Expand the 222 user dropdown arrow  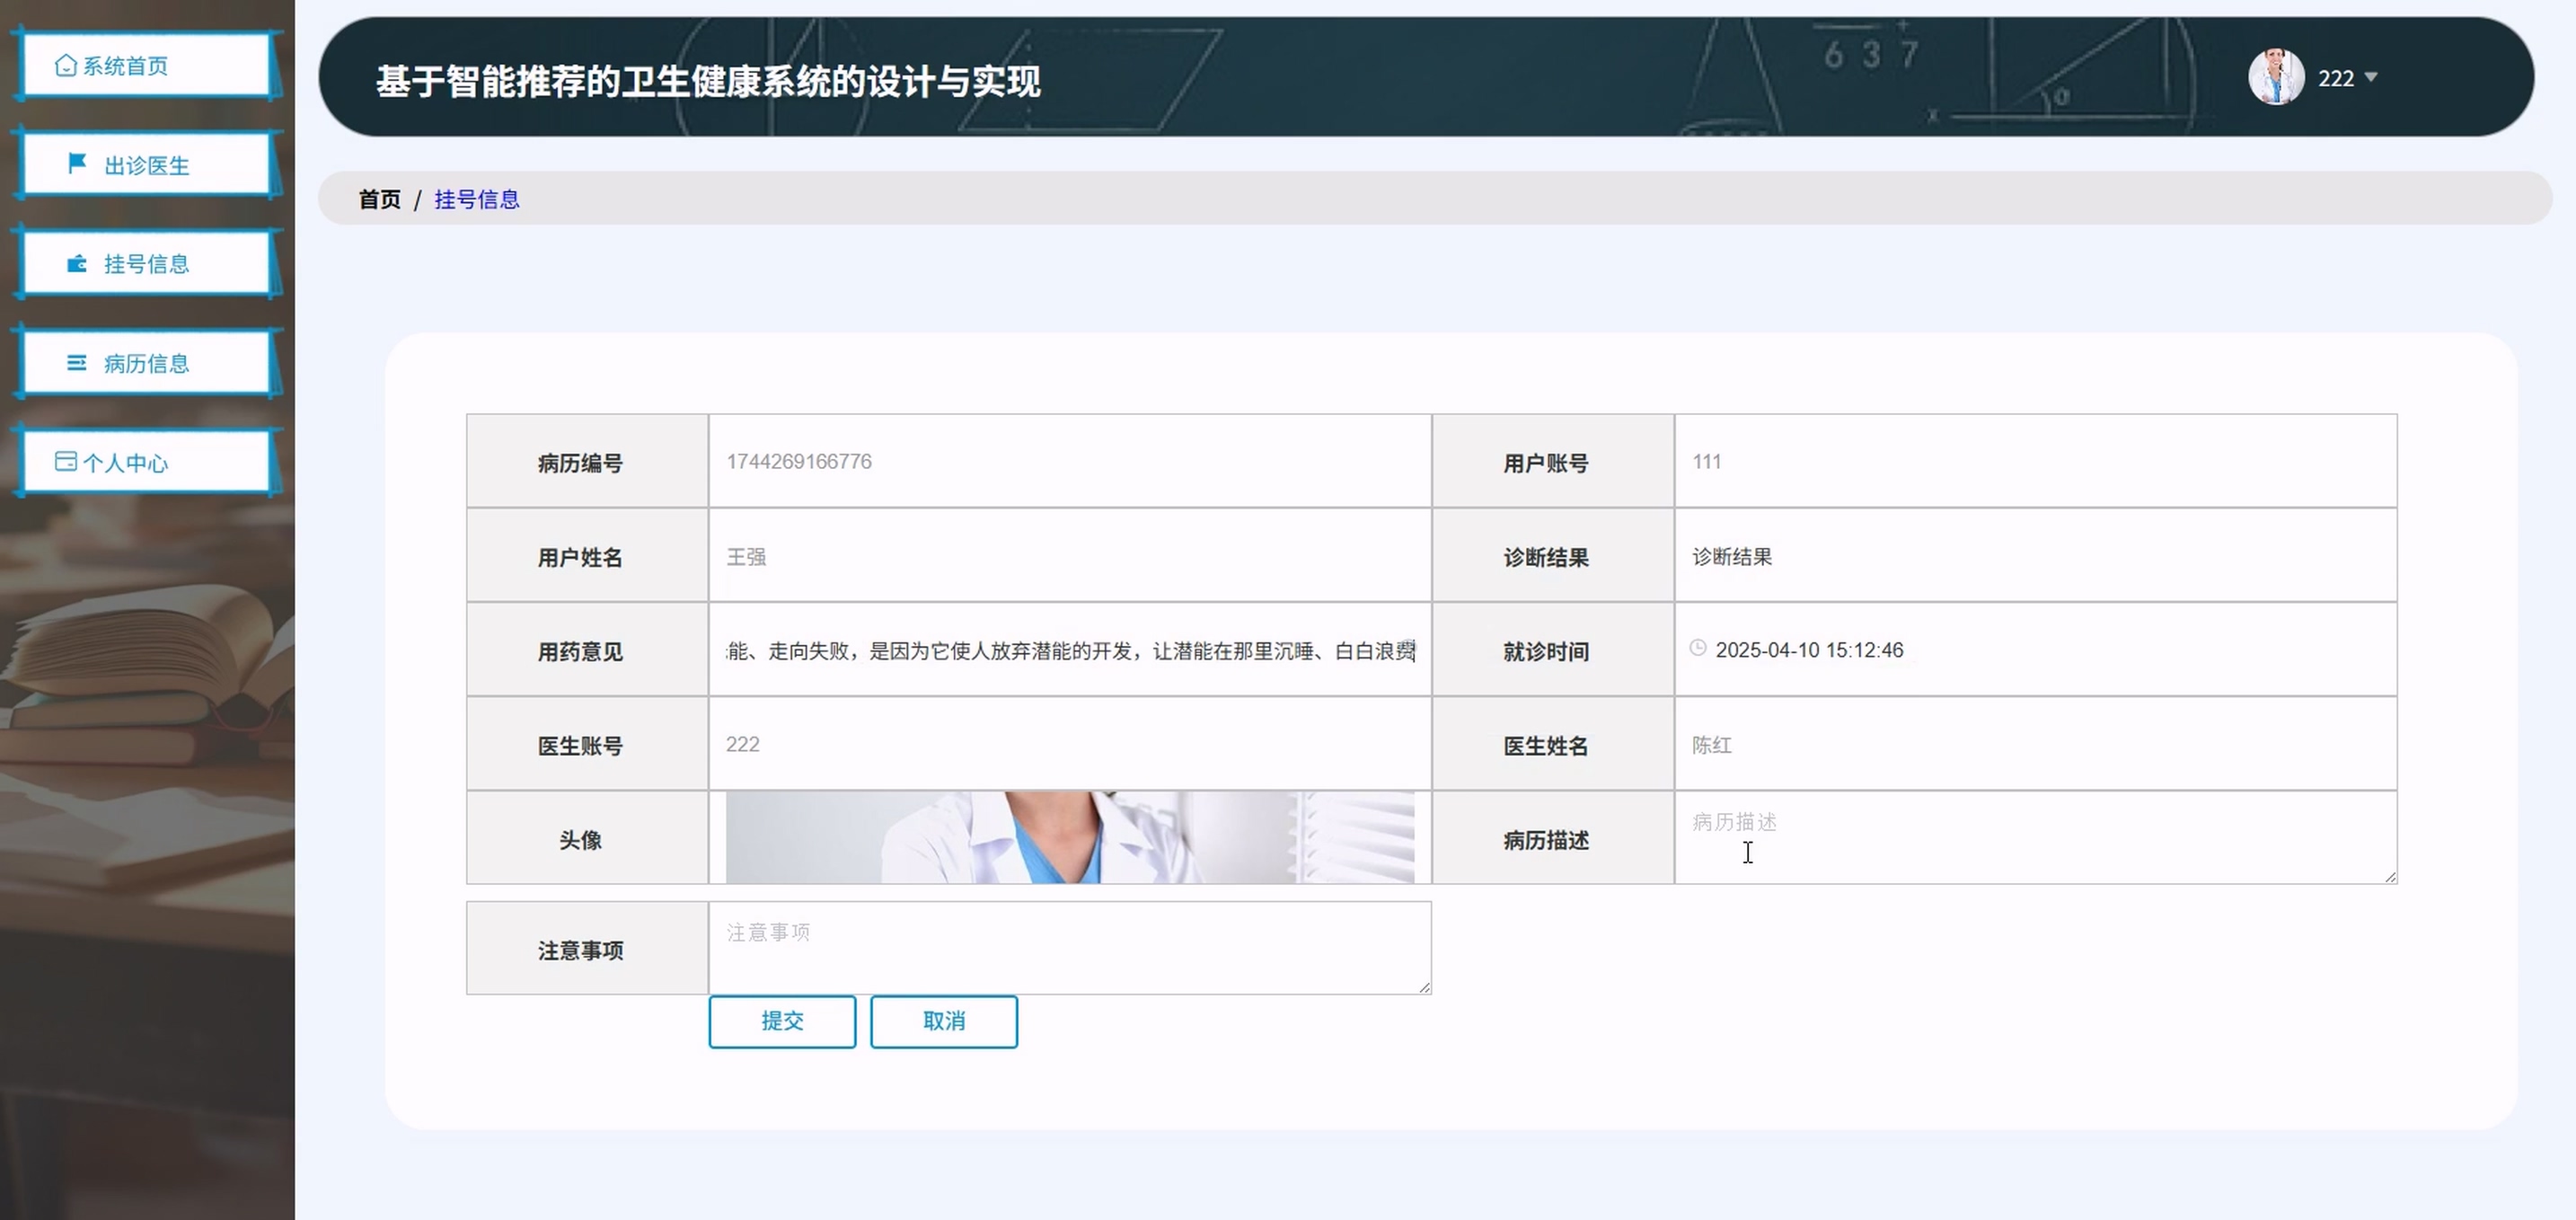click(2371, 78)
